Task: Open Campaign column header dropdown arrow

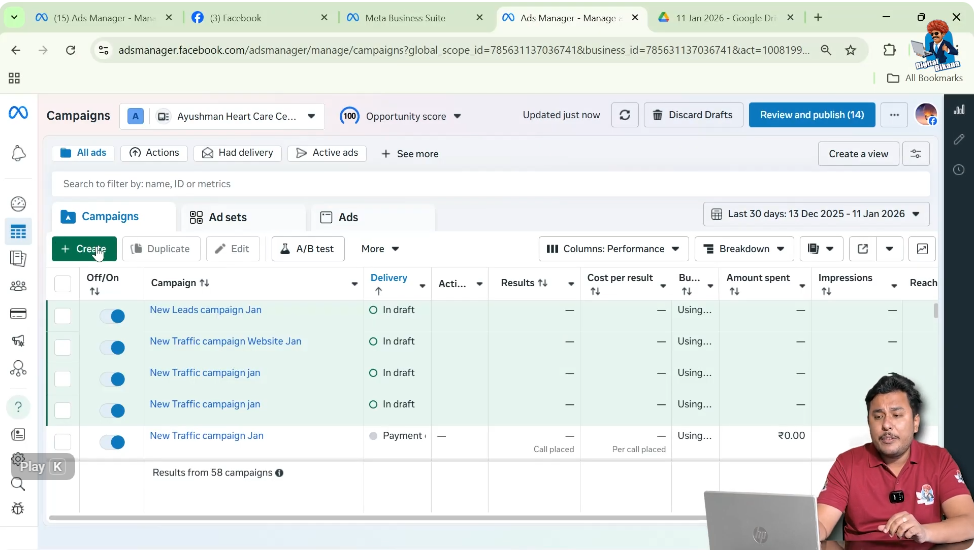Action: (x=354, y=284)
